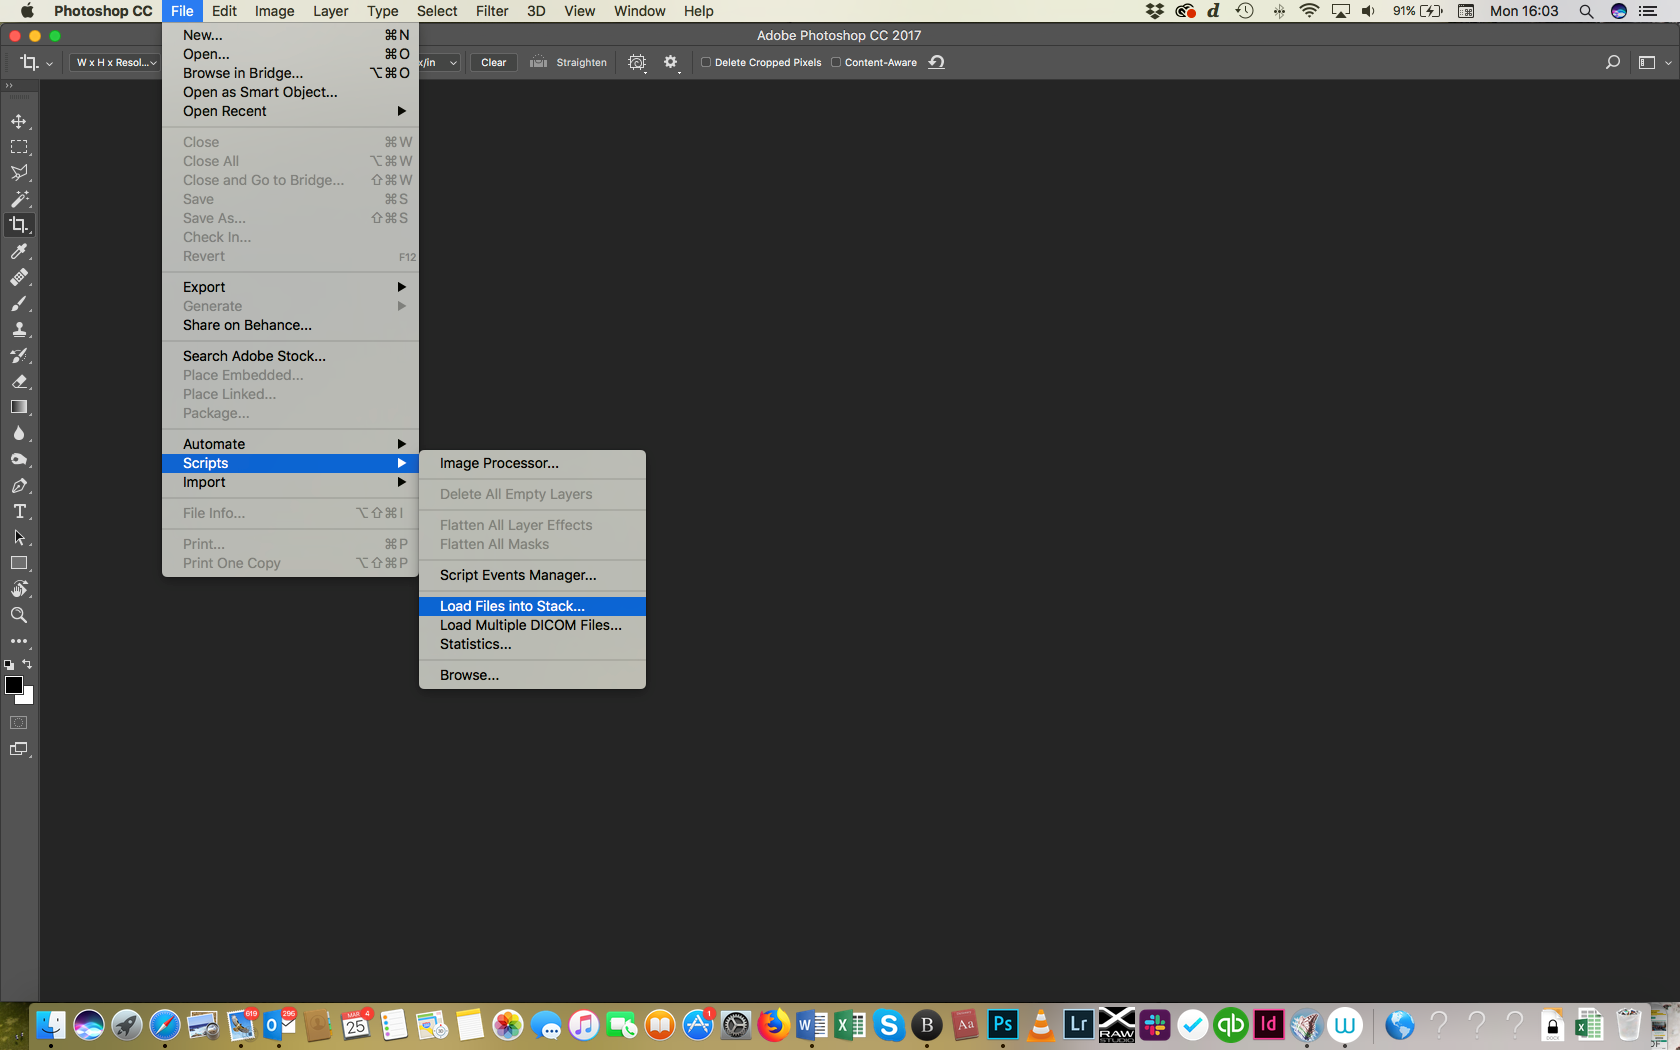Choose Browse in Bridge

tap(290, 73)
